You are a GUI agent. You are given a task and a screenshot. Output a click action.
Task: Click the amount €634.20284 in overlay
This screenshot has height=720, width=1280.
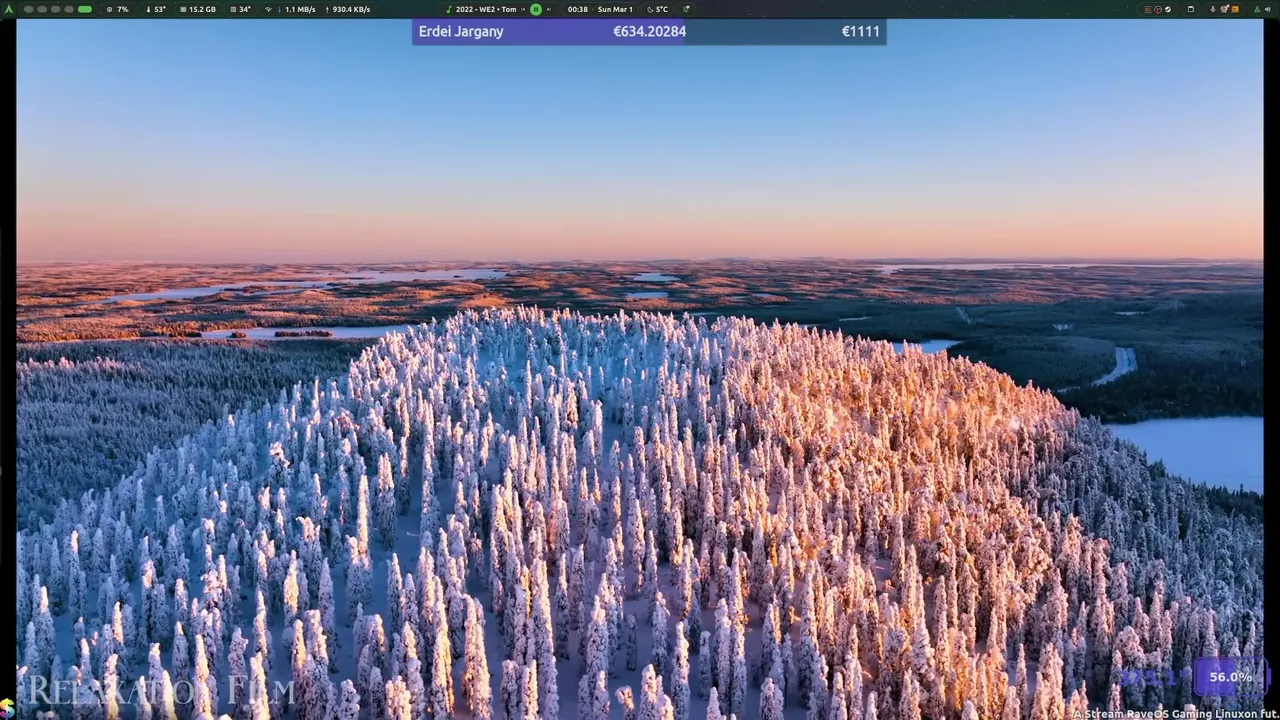click(650, 32)
